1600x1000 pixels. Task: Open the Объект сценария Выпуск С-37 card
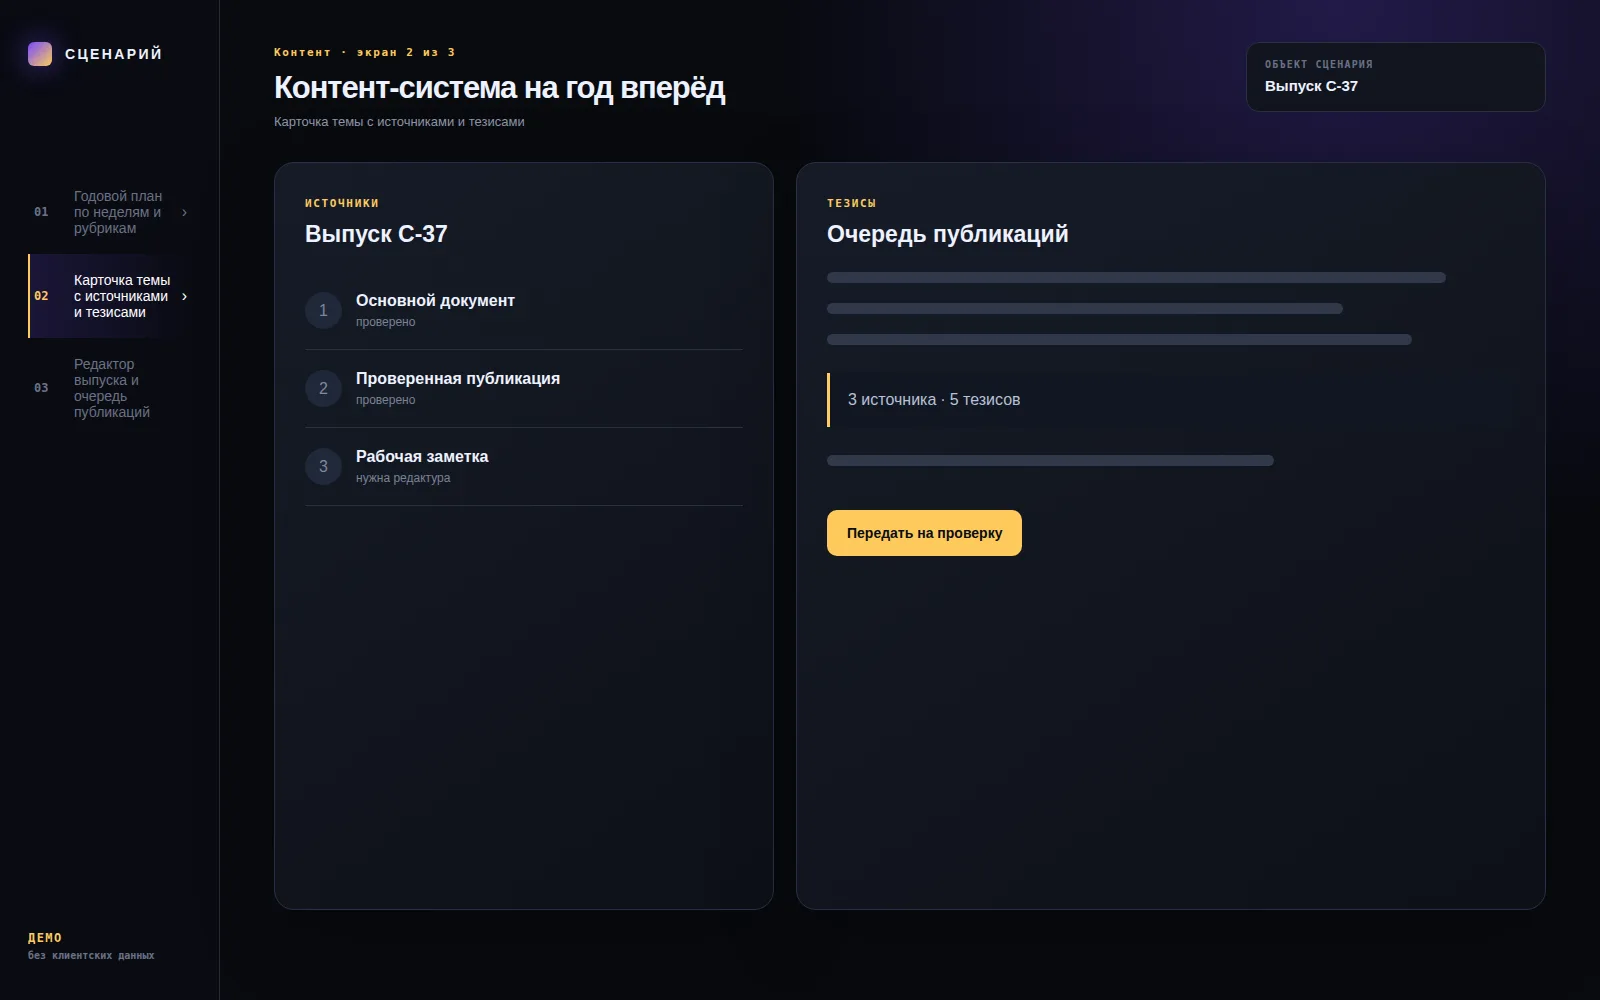tap(1395, 77)
